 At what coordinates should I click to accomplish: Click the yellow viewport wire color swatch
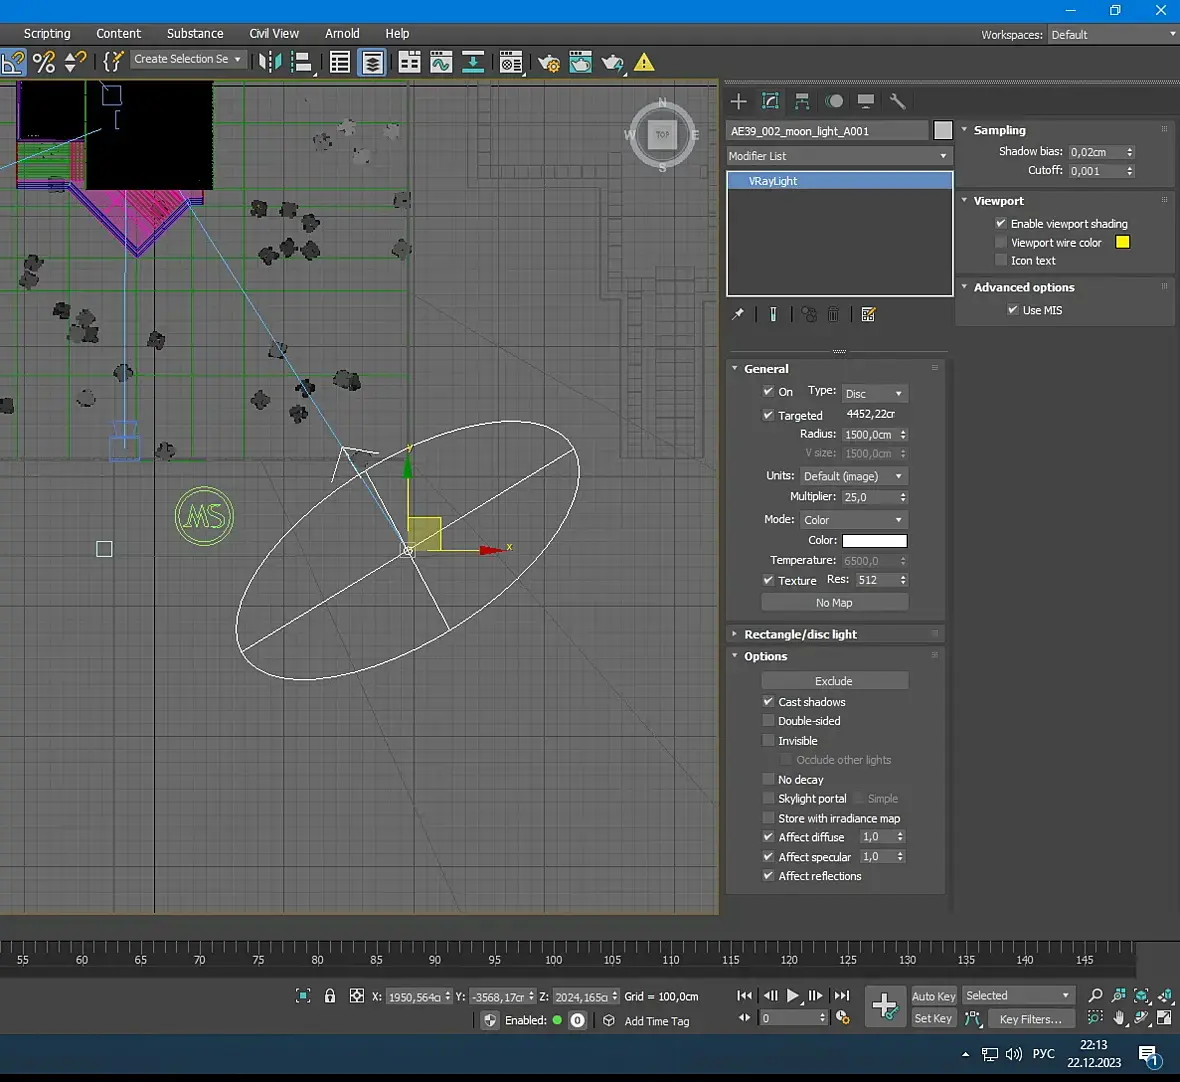tap(1122, 242)
